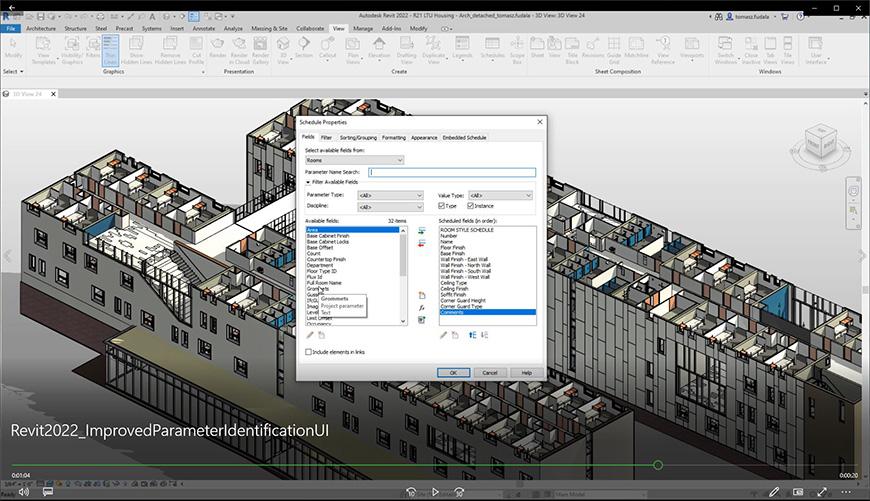The width and height of the screenshot is (870, 501).
Task: Click the Help button
Action: [x=527, y=373]
